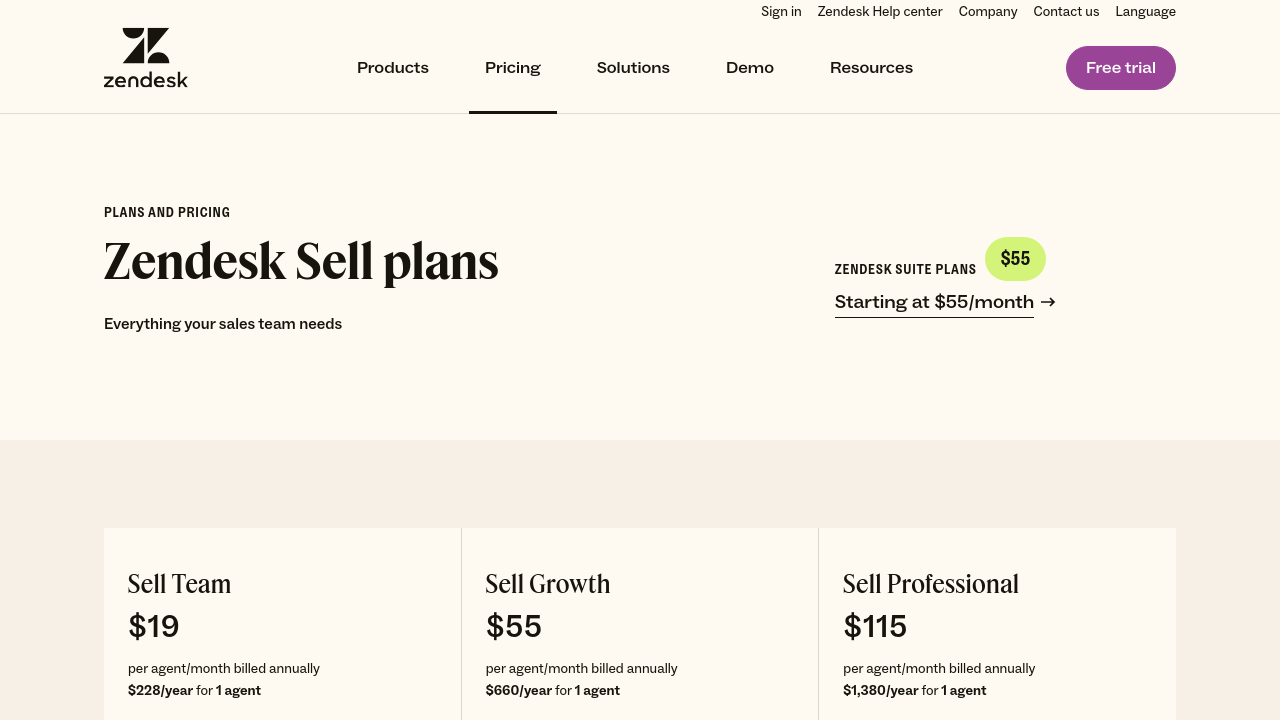Click the Zendesk logo
This screenshot has width=1280, height=720.
(x=146, y=58)
